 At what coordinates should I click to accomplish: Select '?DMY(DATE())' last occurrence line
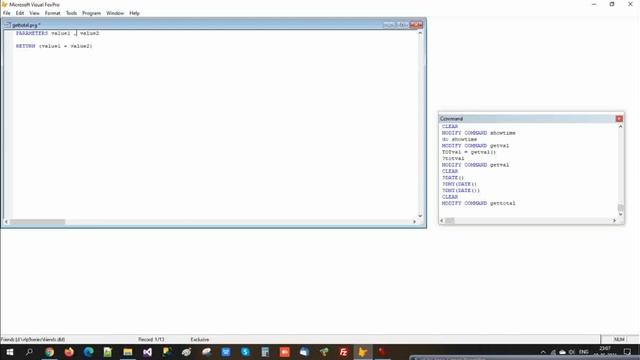pos(460,190)
